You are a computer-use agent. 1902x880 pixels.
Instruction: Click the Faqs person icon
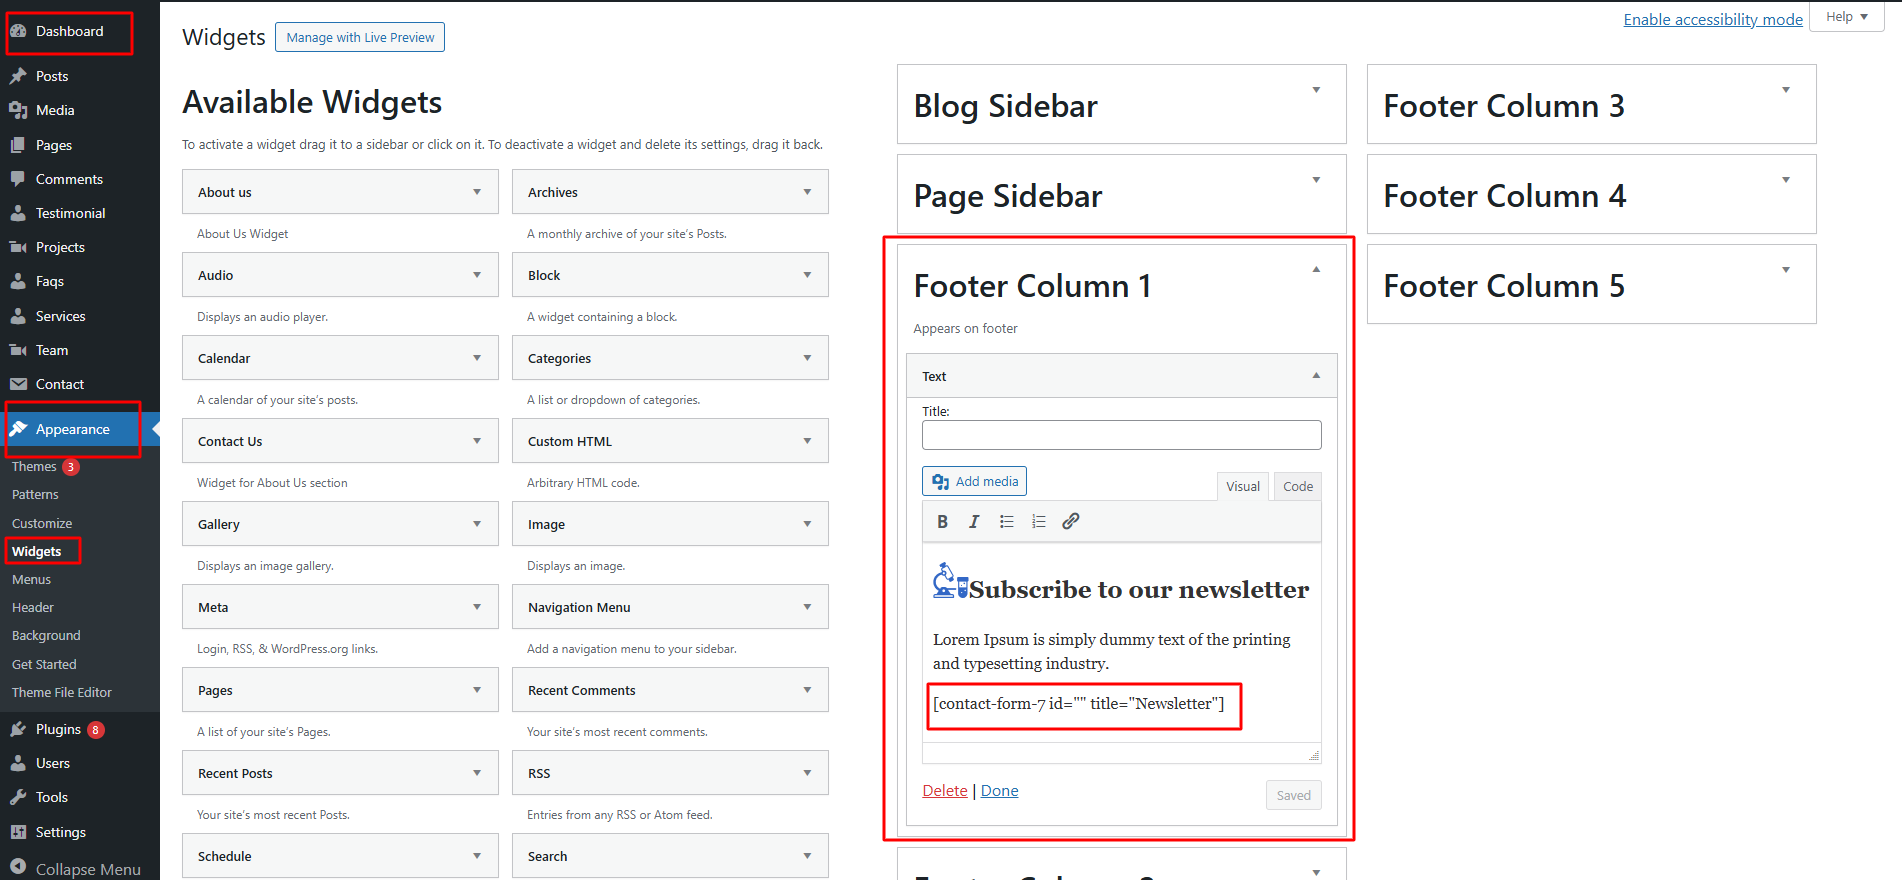[x=18, y=281]
